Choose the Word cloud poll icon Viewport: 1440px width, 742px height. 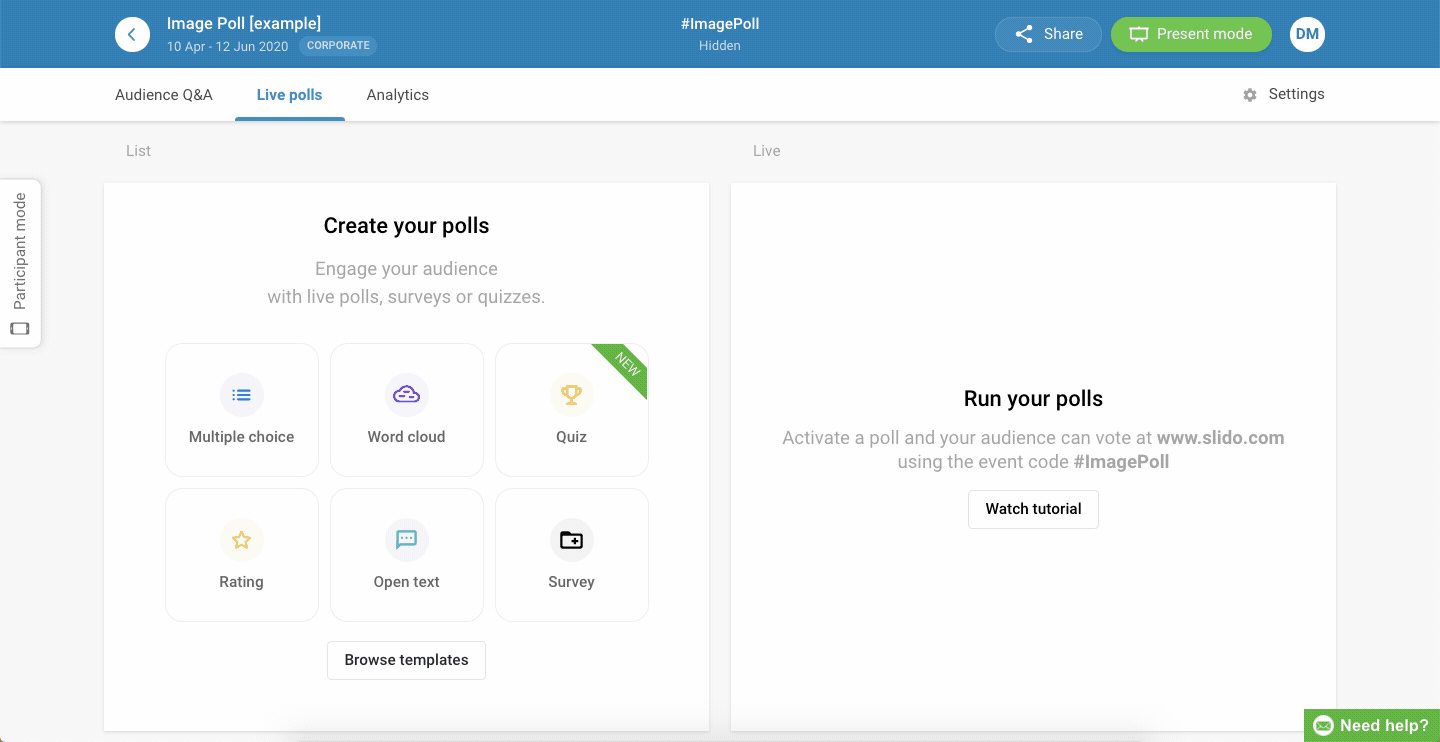click(406, 395)
